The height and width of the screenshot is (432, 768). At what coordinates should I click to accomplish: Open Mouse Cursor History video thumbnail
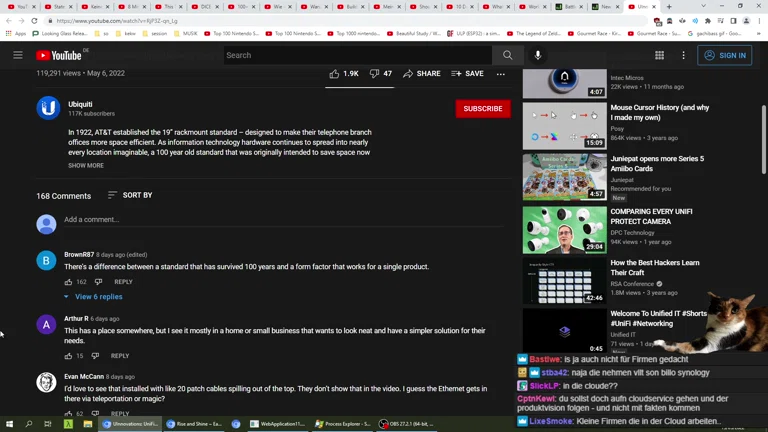(x=564, y=125)
